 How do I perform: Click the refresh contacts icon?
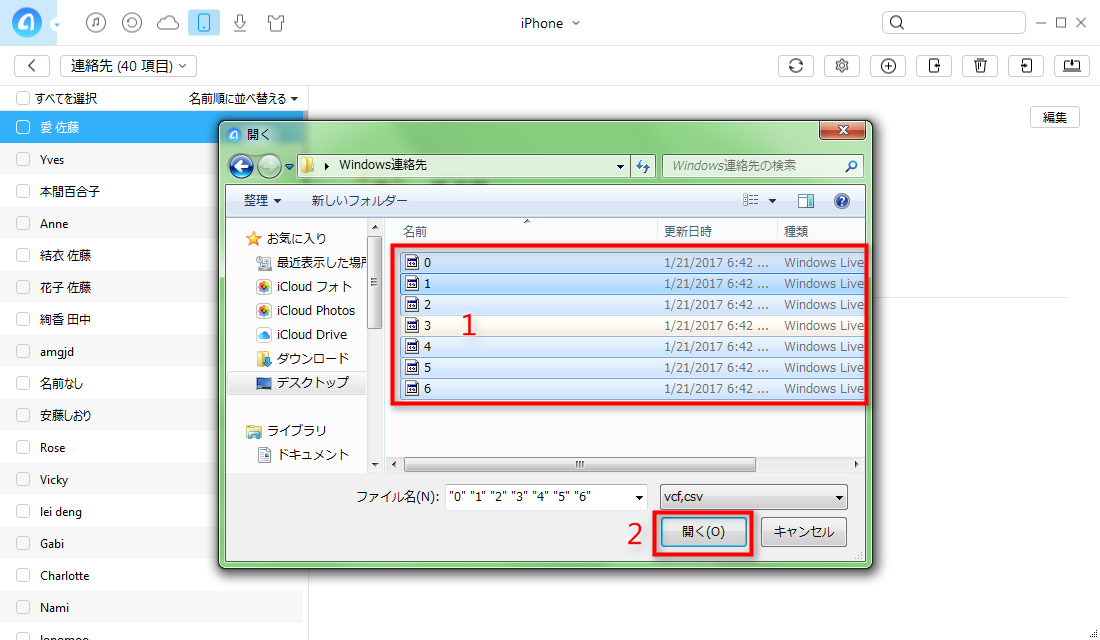[x=796, y=66]
